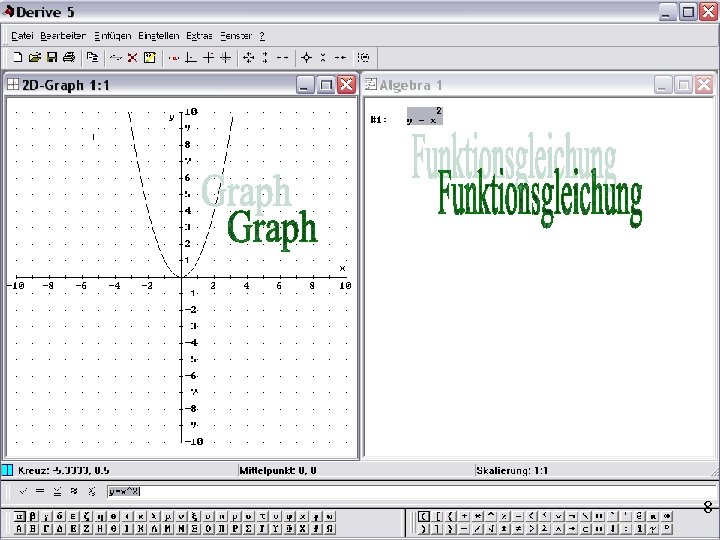Click the plot region settings icon at toolbar end

click(363, 57)
